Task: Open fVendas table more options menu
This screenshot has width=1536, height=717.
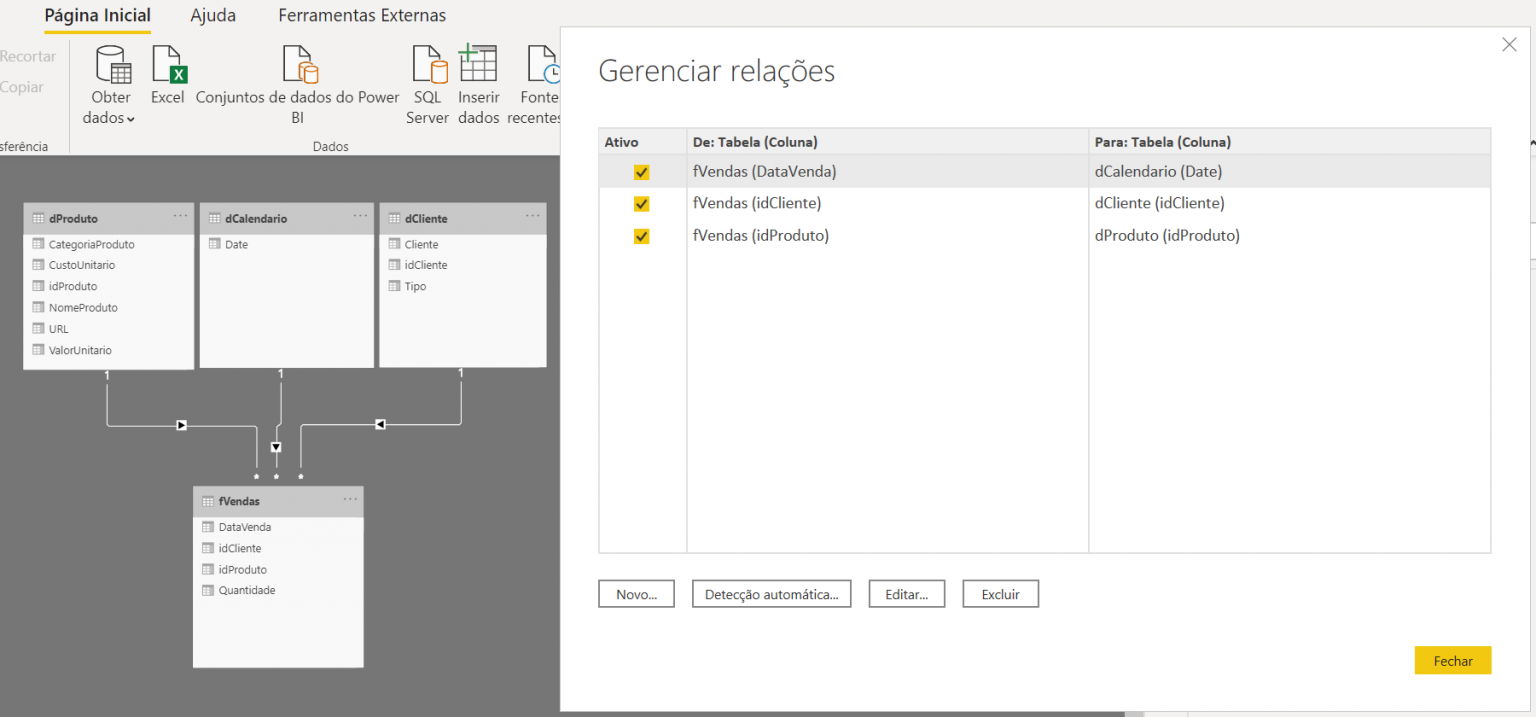Action: point(350,499)
